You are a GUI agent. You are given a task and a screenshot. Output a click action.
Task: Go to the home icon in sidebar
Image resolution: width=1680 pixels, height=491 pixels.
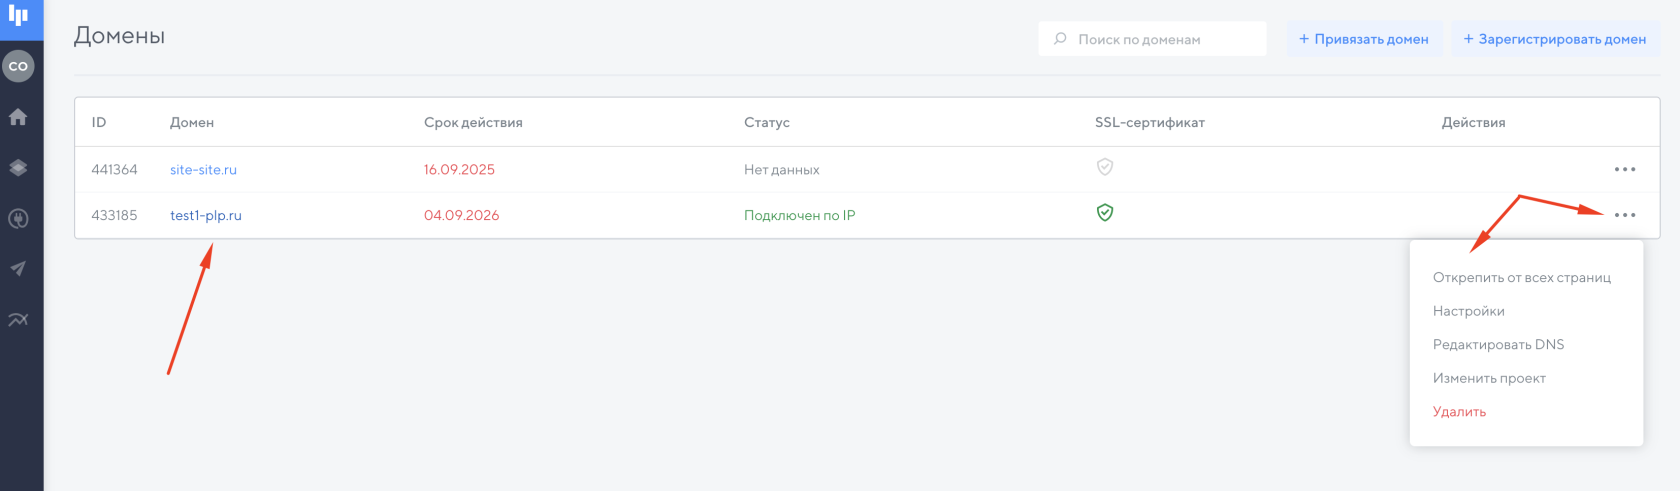(18, 117)
